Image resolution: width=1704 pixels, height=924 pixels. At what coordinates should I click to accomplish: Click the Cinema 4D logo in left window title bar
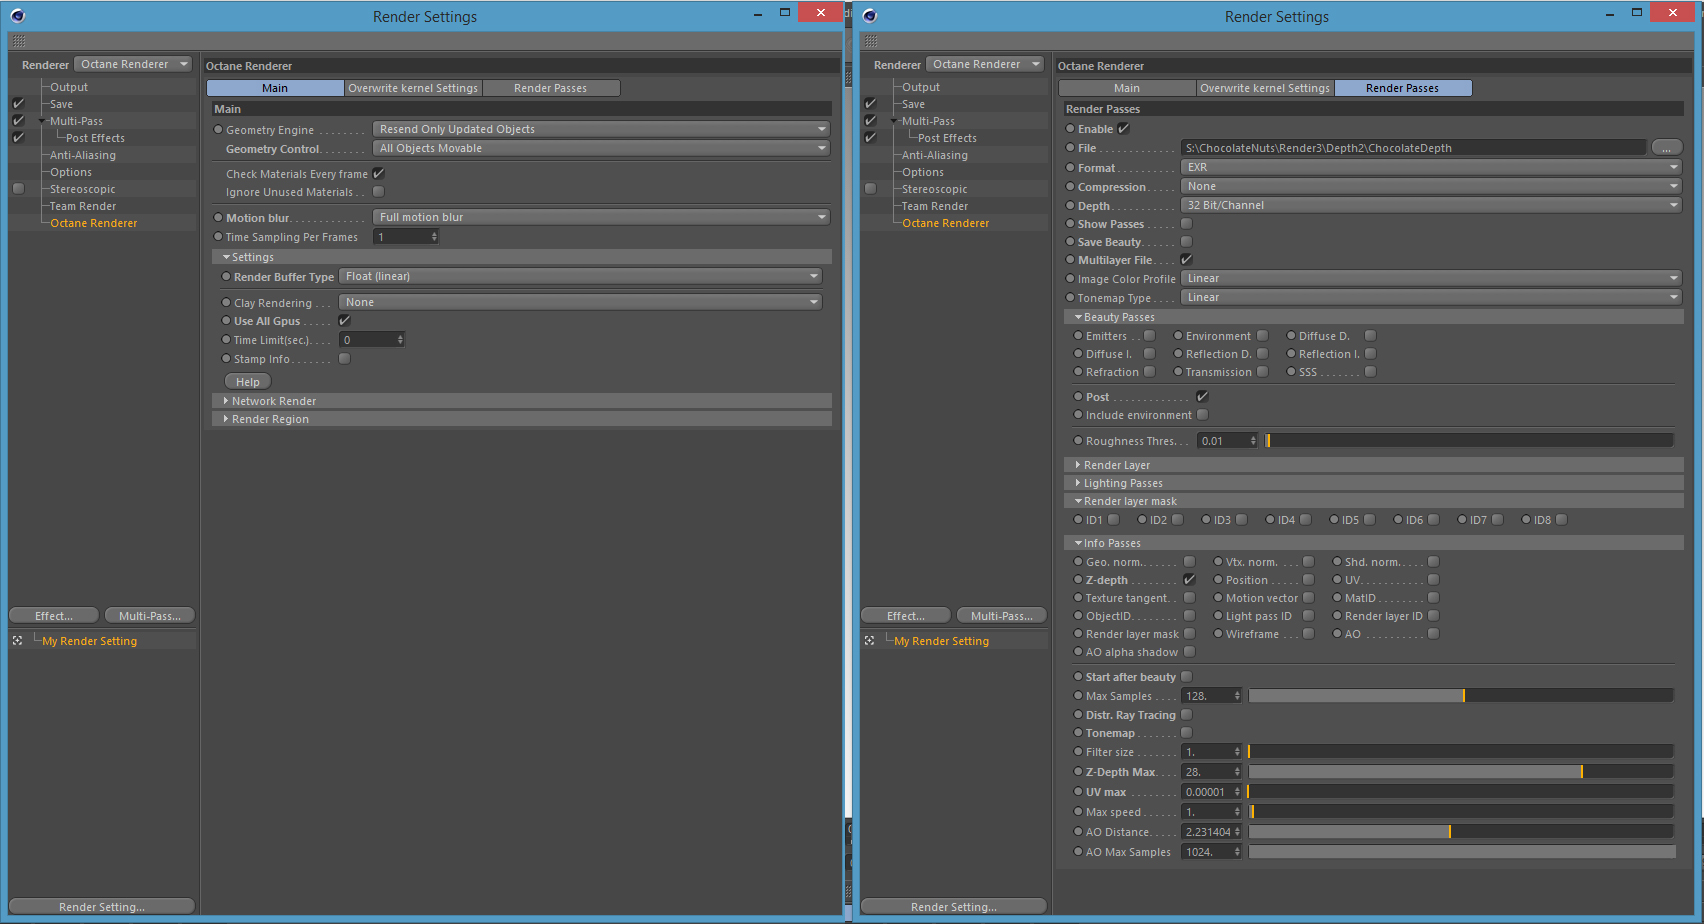click(x=17, y=15)
